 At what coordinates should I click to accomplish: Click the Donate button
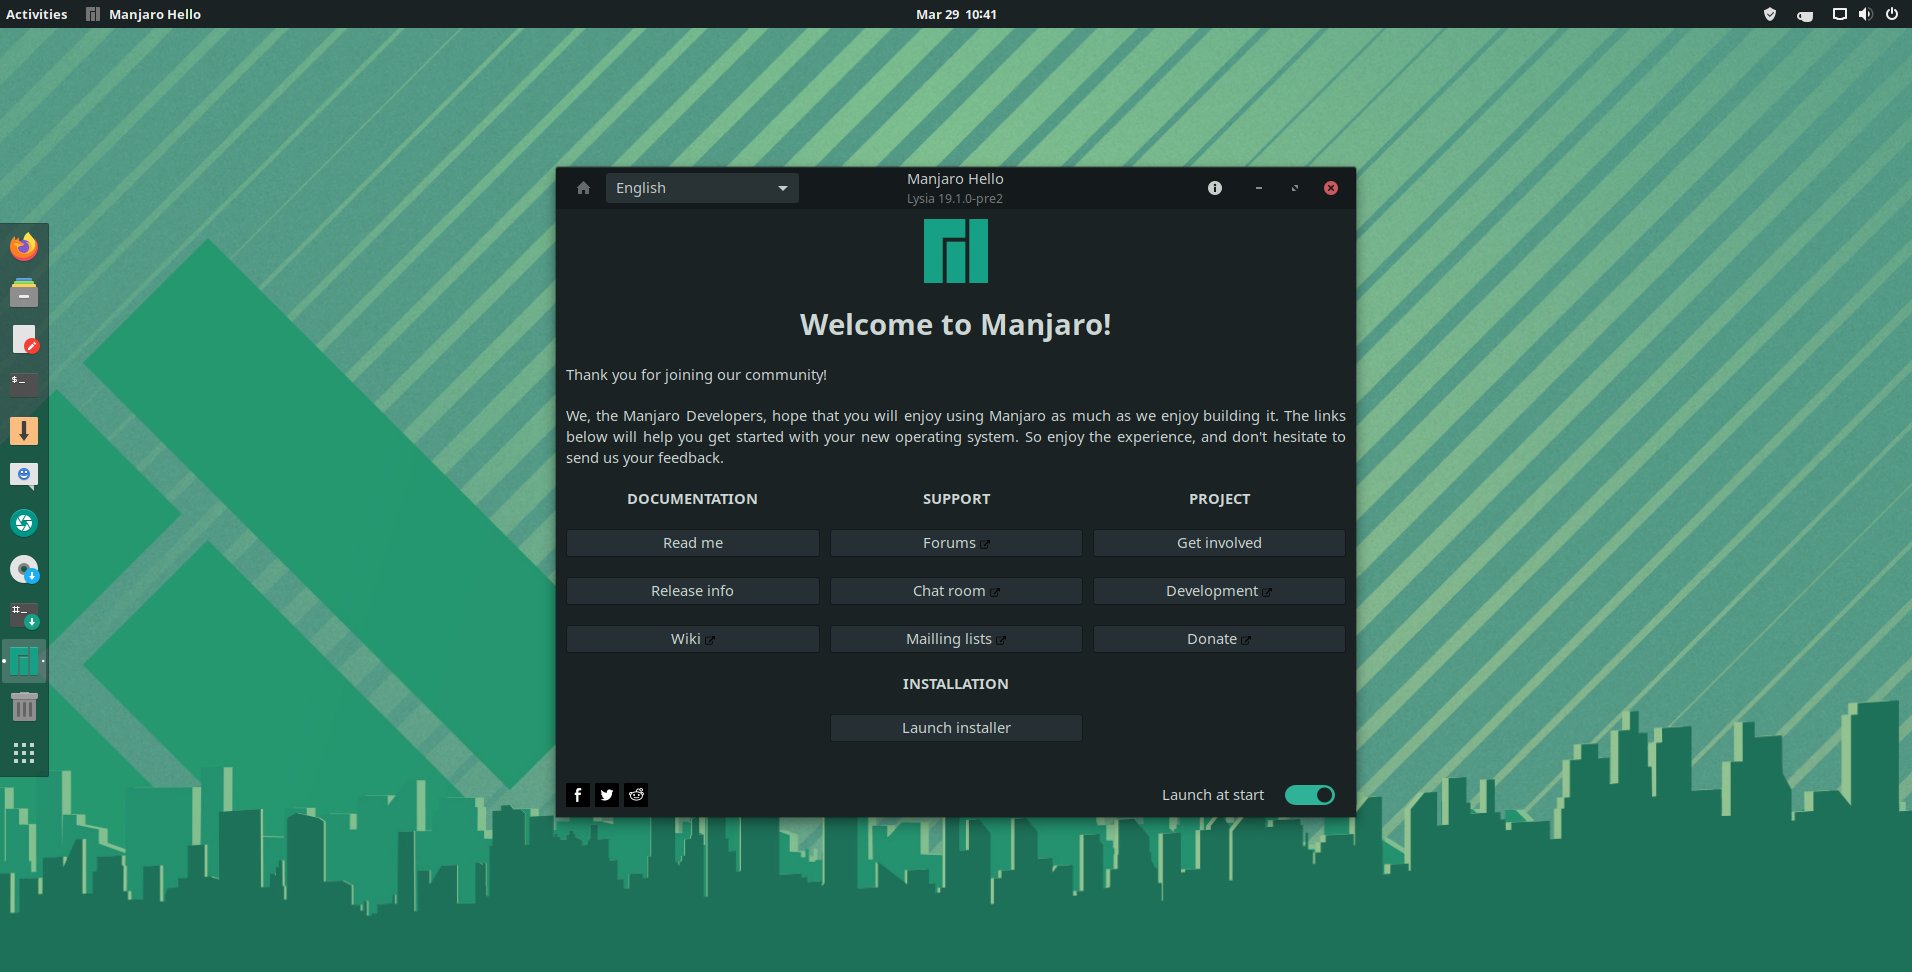click(1219, 639)
